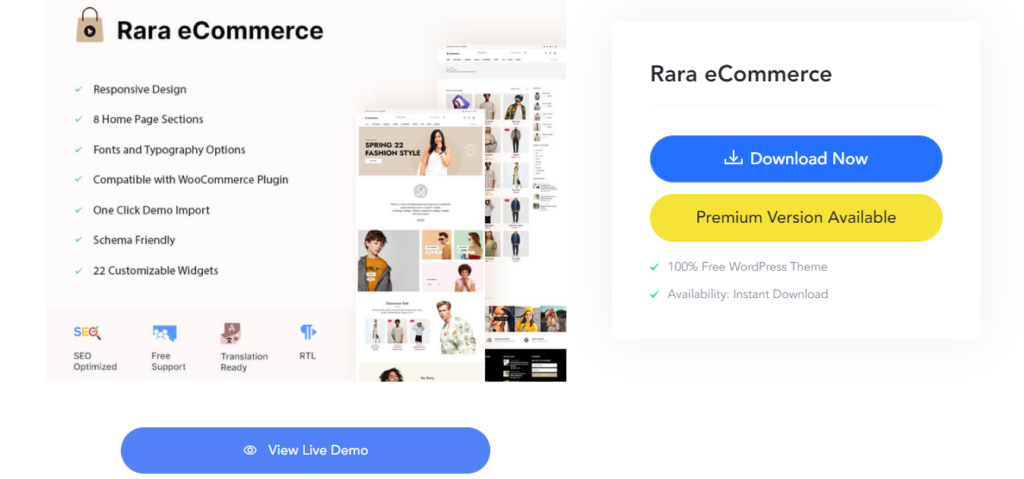Click the SEO Optimized magnifier icon
The height and width of the screenshot is (479, 1024).
(87, 333)
